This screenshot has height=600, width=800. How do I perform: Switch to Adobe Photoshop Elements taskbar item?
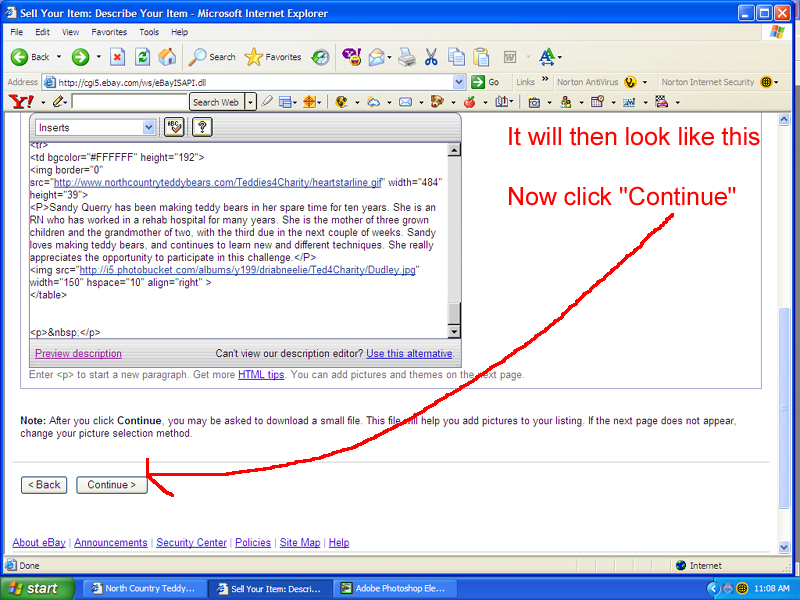pos(396,589)
